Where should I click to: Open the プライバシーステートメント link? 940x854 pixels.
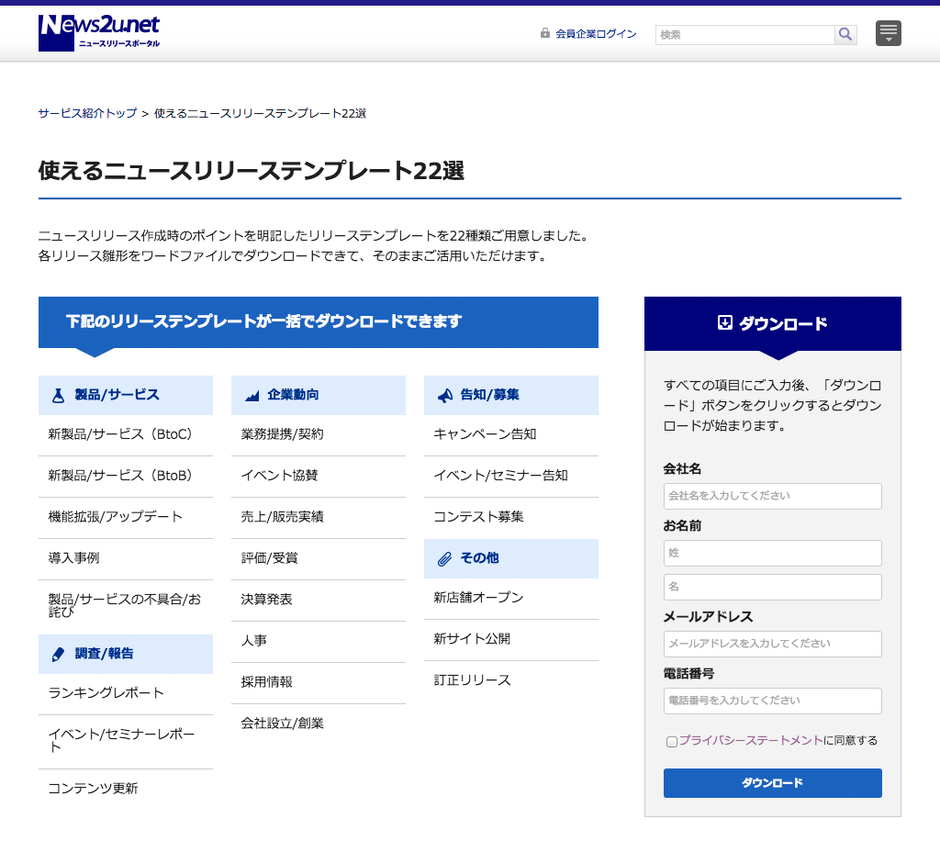[751, 741]
